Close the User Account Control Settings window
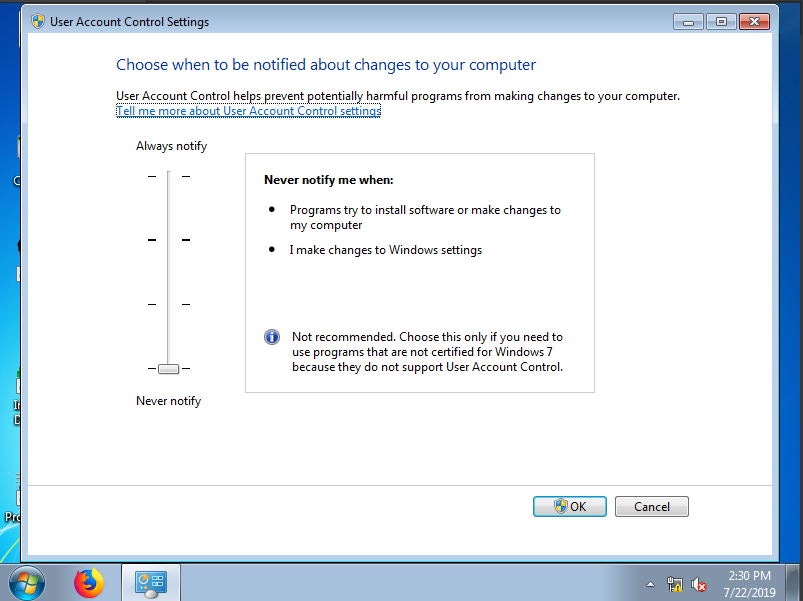This screenshot has width=803, height=601. (x=754, y=22)
